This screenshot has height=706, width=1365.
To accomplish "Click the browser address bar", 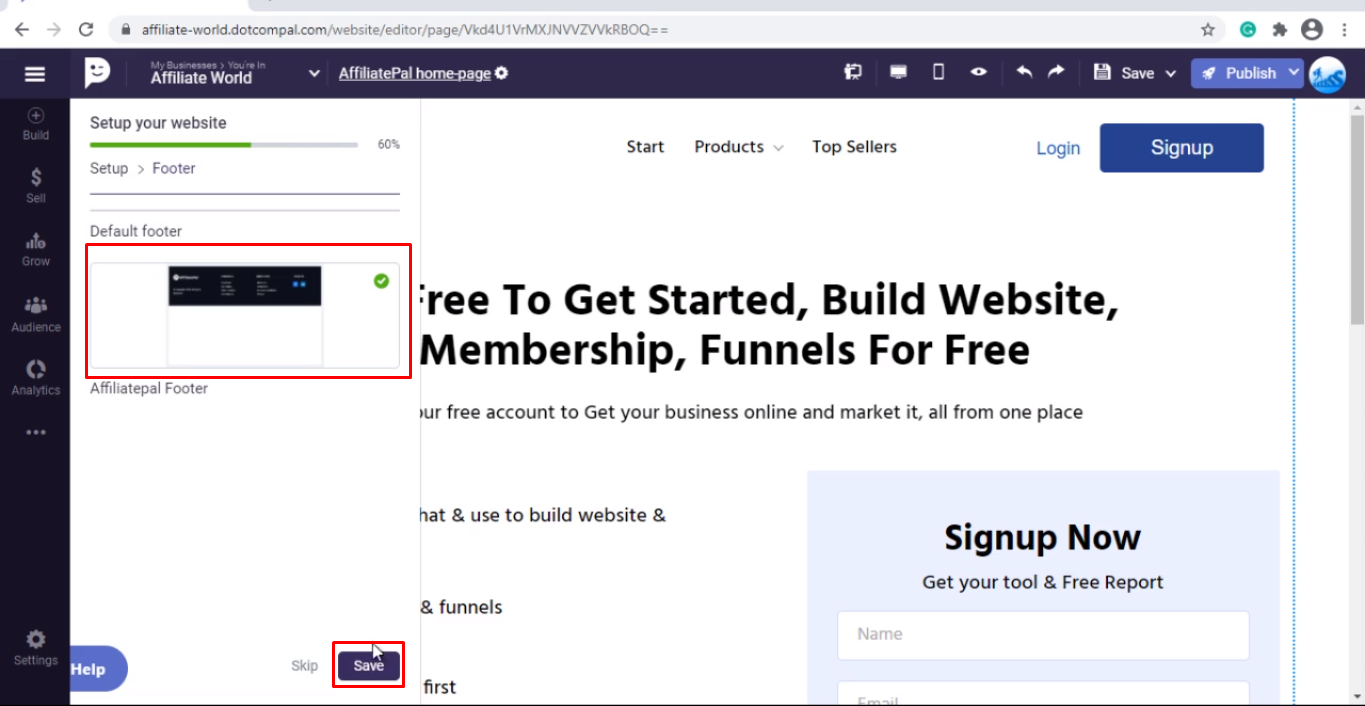I will point(660,30).
